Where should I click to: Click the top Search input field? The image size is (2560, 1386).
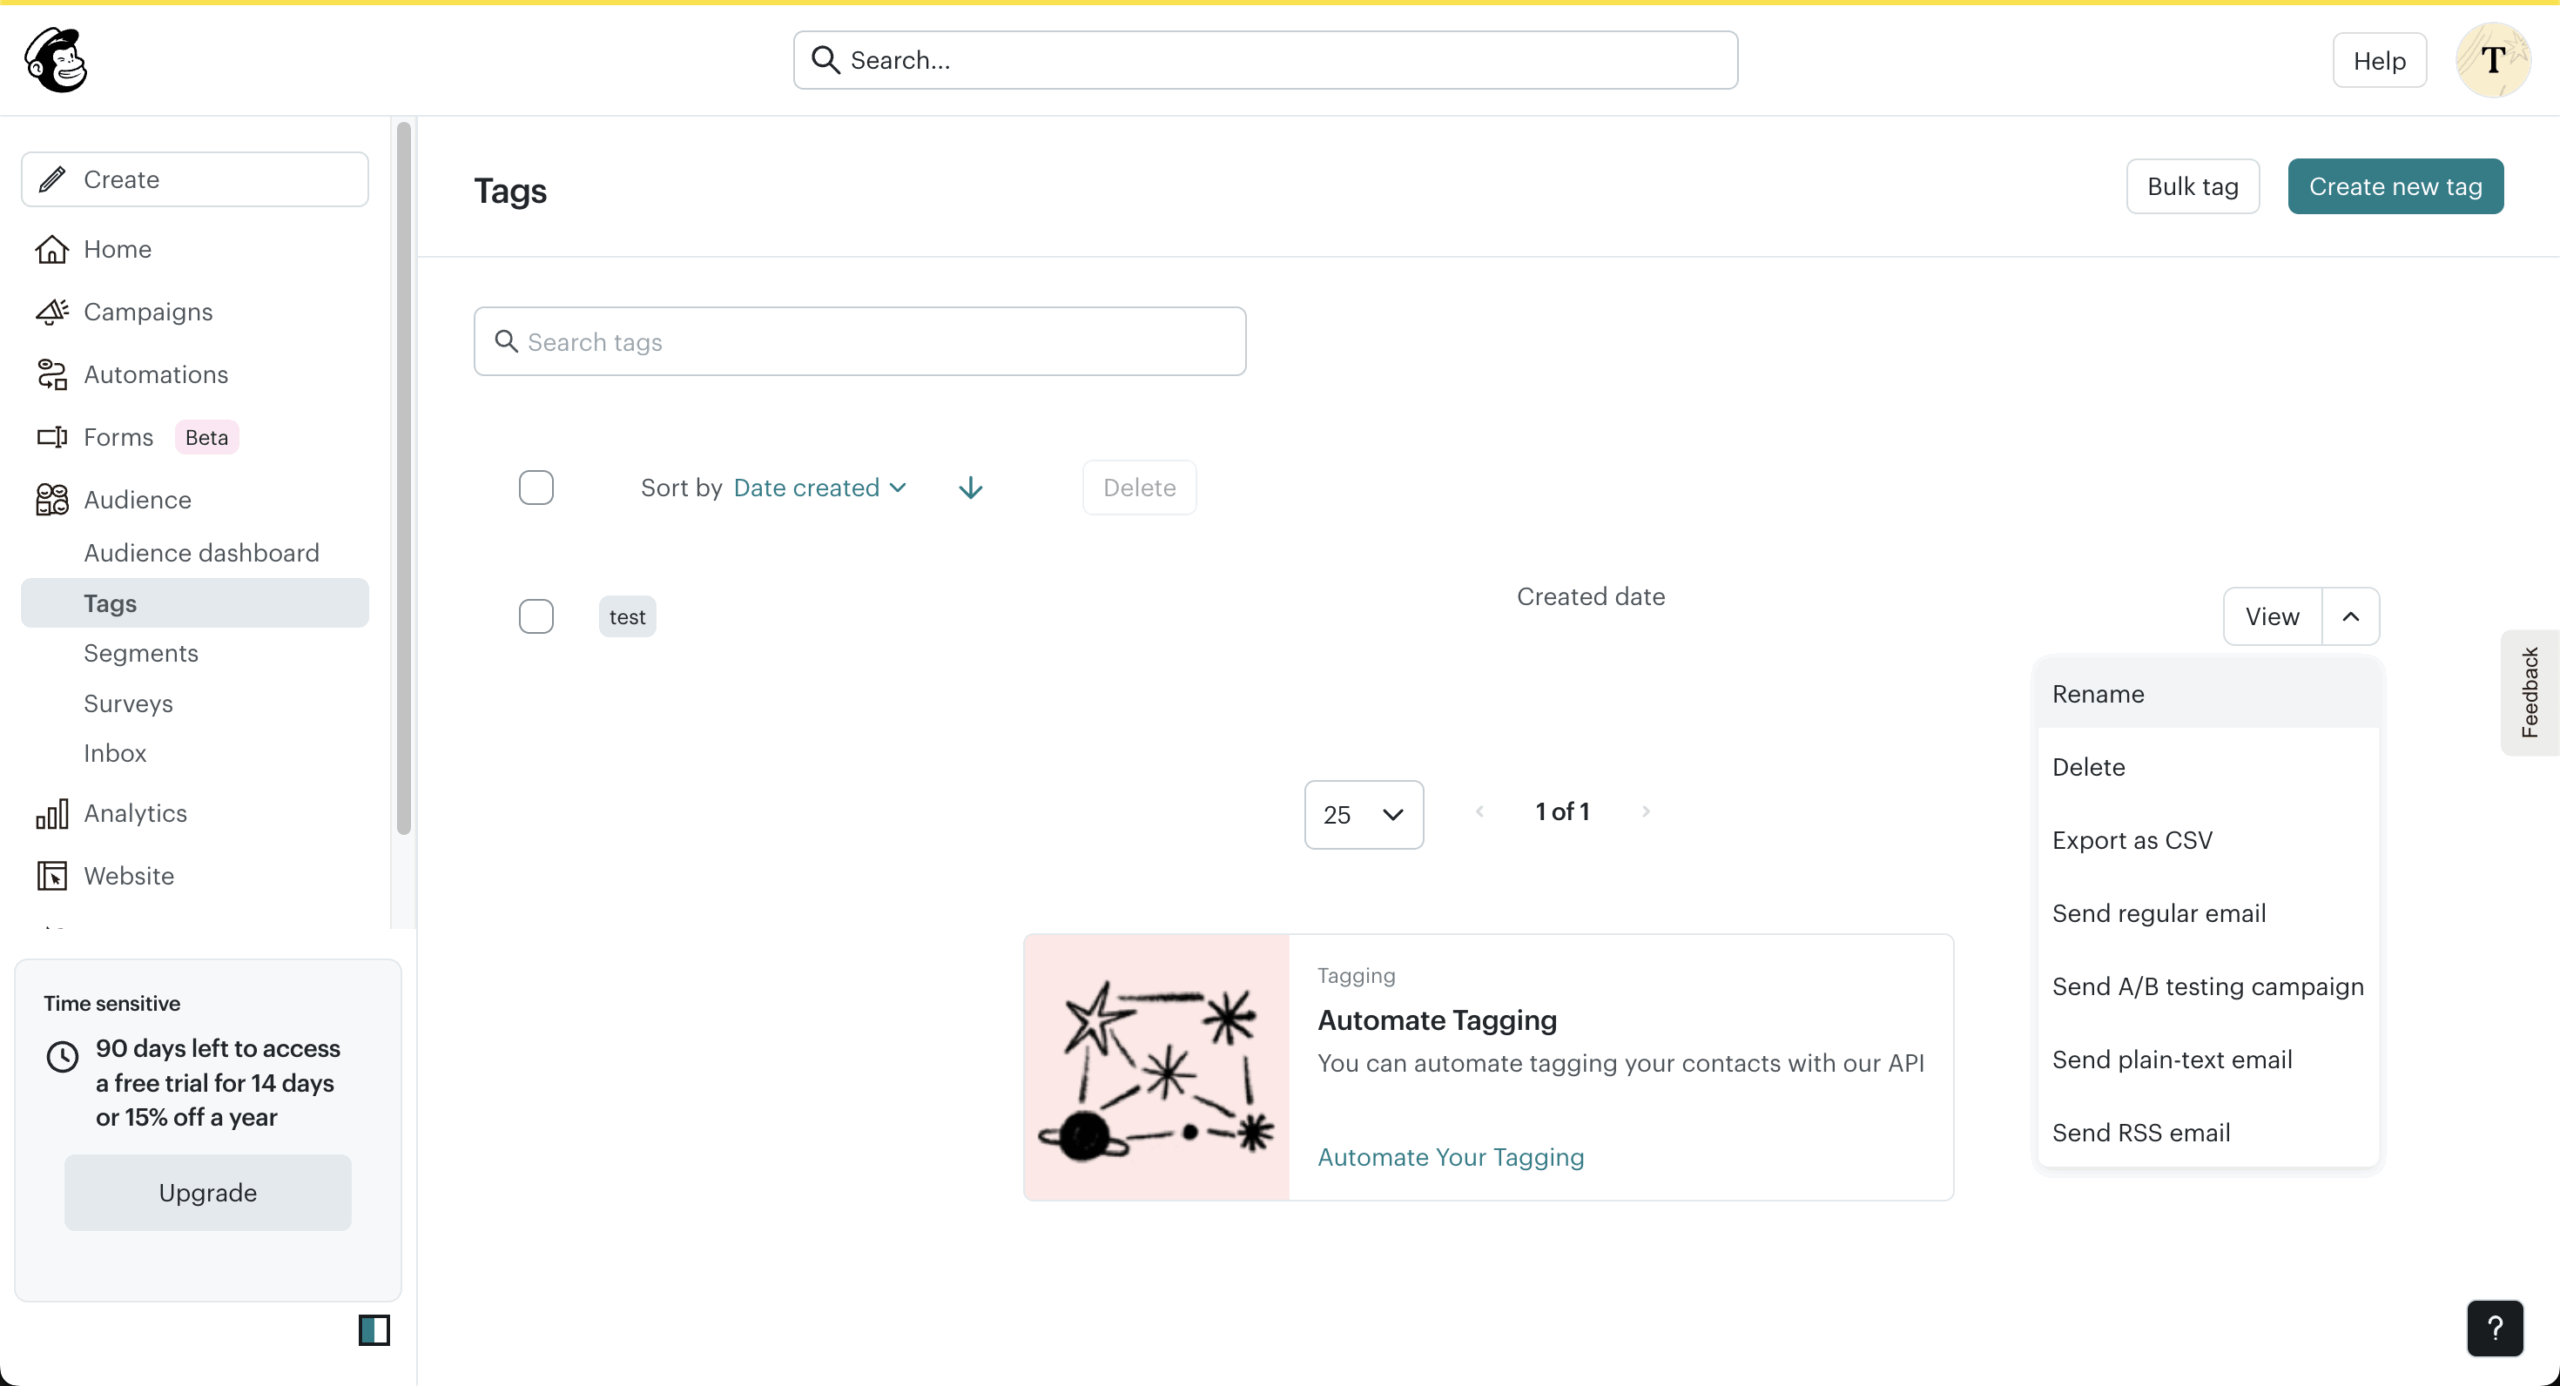1265,60
